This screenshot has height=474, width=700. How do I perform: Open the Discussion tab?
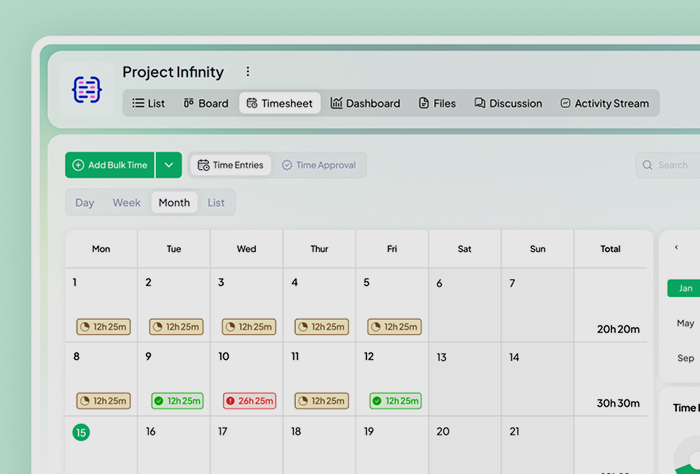coord(508,103)
